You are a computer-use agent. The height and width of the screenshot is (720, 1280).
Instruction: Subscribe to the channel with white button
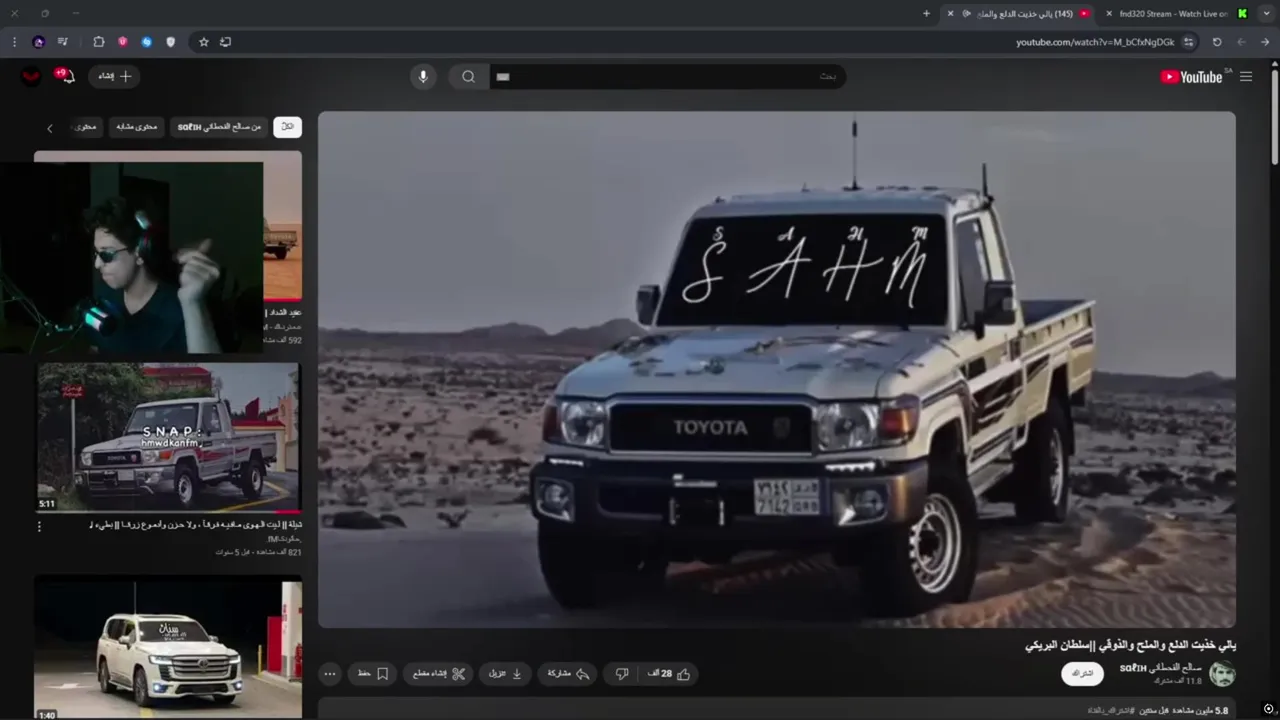[x=1082, y=674]
